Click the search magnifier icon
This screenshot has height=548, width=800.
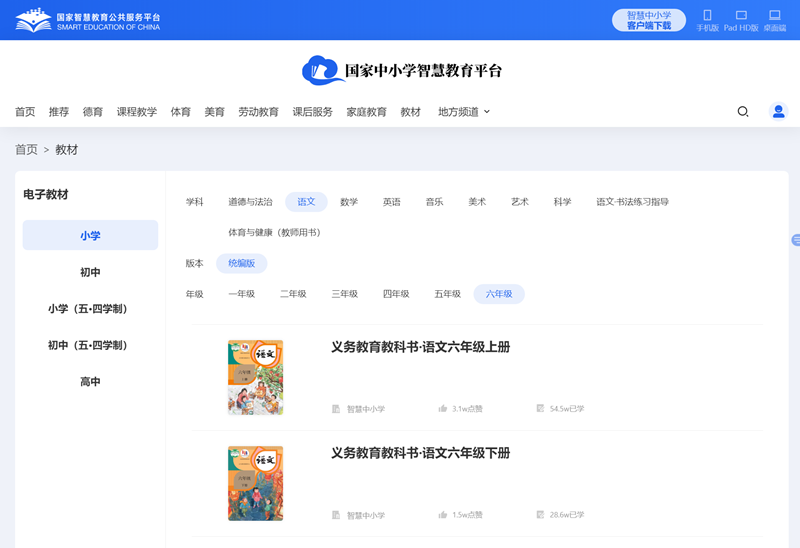[743, 111]
